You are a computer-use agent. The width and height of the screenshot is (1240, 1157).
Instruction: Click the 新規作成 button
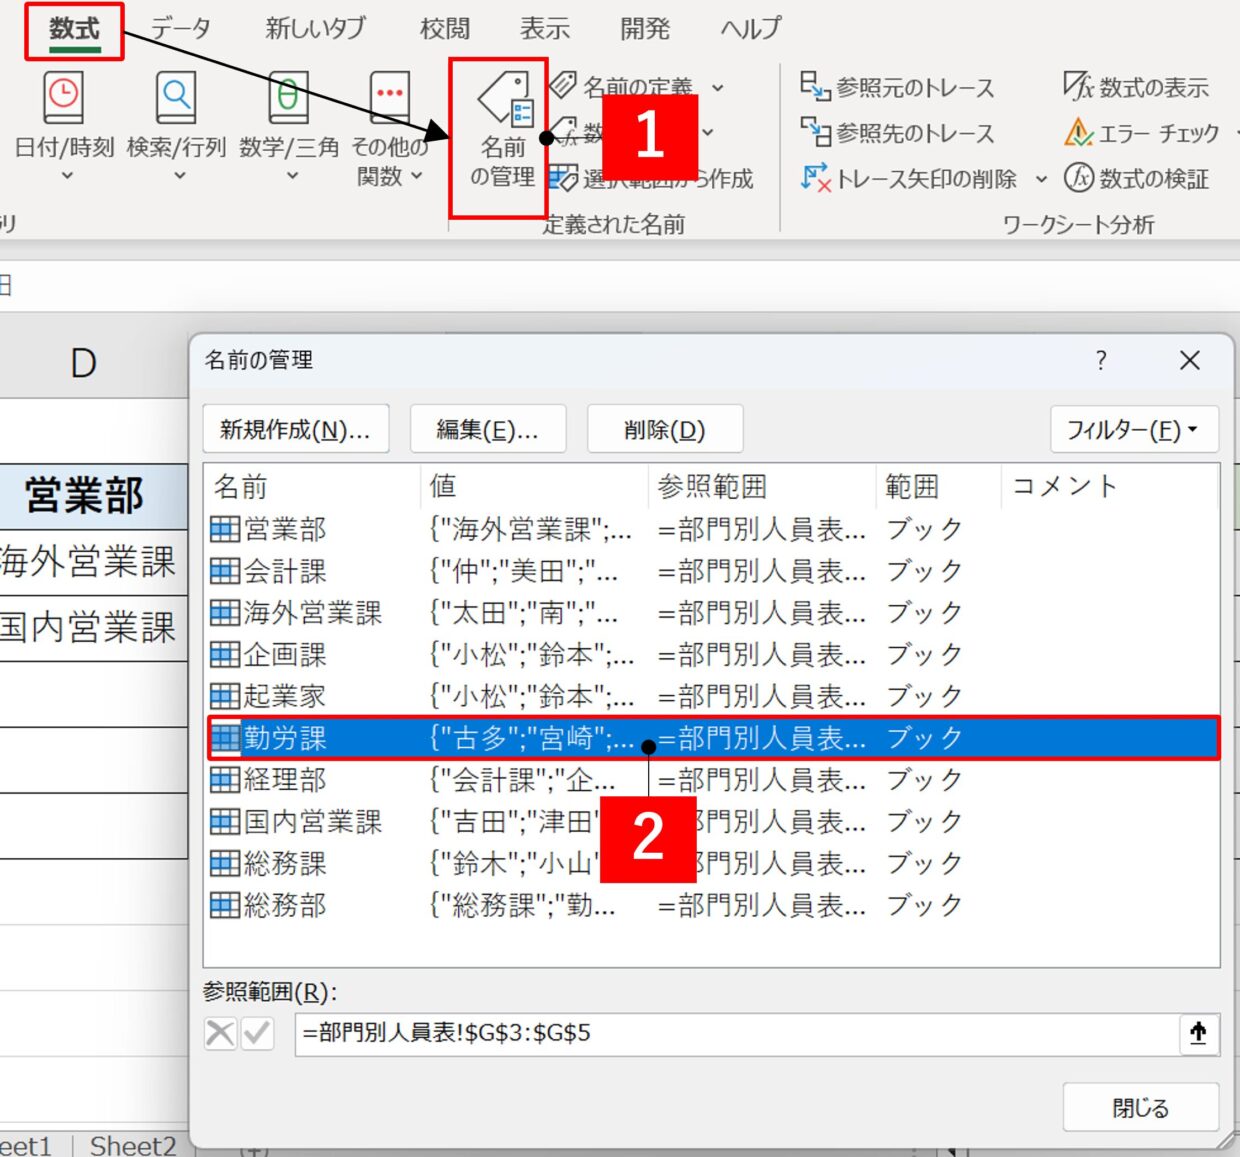pyautogui.click(x=295, y=430)
